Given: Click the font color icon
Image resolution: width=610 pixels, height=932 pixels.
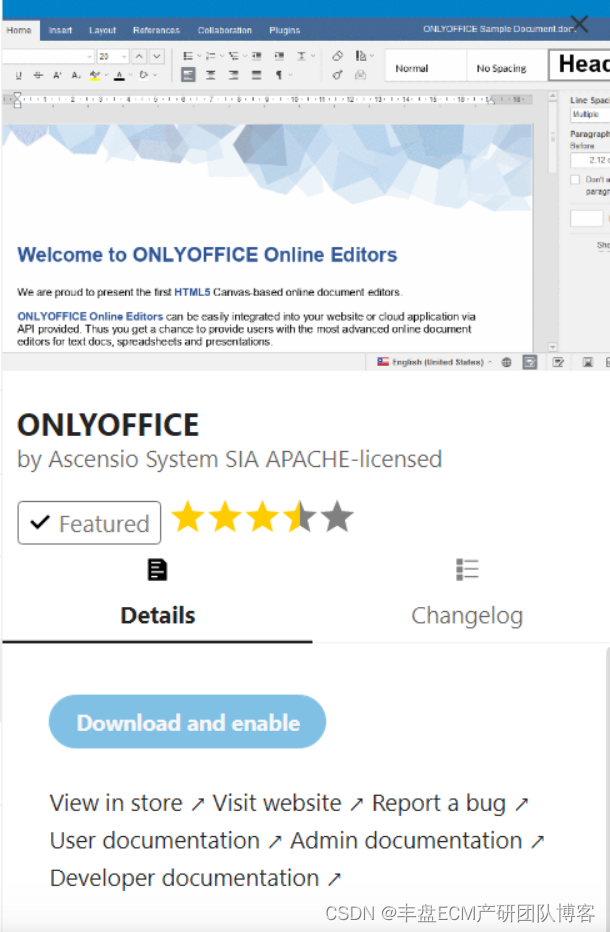Looking at the screenshot, I should pyautogui.click(x=120, y=75).
